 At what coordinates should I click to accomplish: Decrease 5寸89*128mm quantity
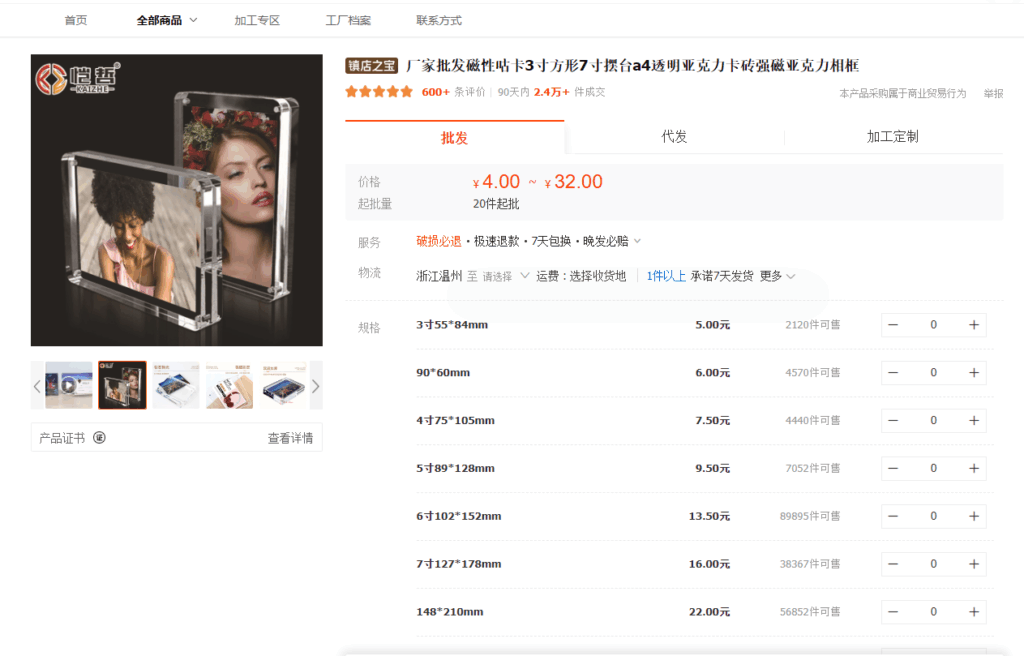[x=893, y=468]
